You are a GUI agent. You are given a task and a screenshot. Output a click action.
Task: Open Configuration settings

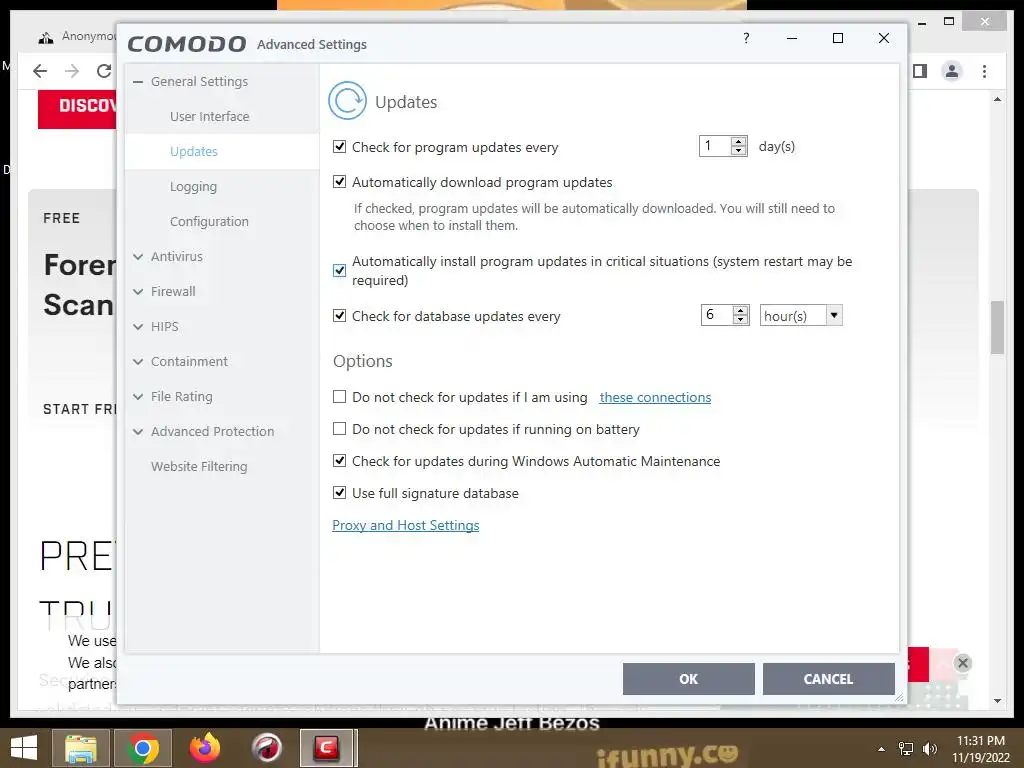(x=209, y=221)
